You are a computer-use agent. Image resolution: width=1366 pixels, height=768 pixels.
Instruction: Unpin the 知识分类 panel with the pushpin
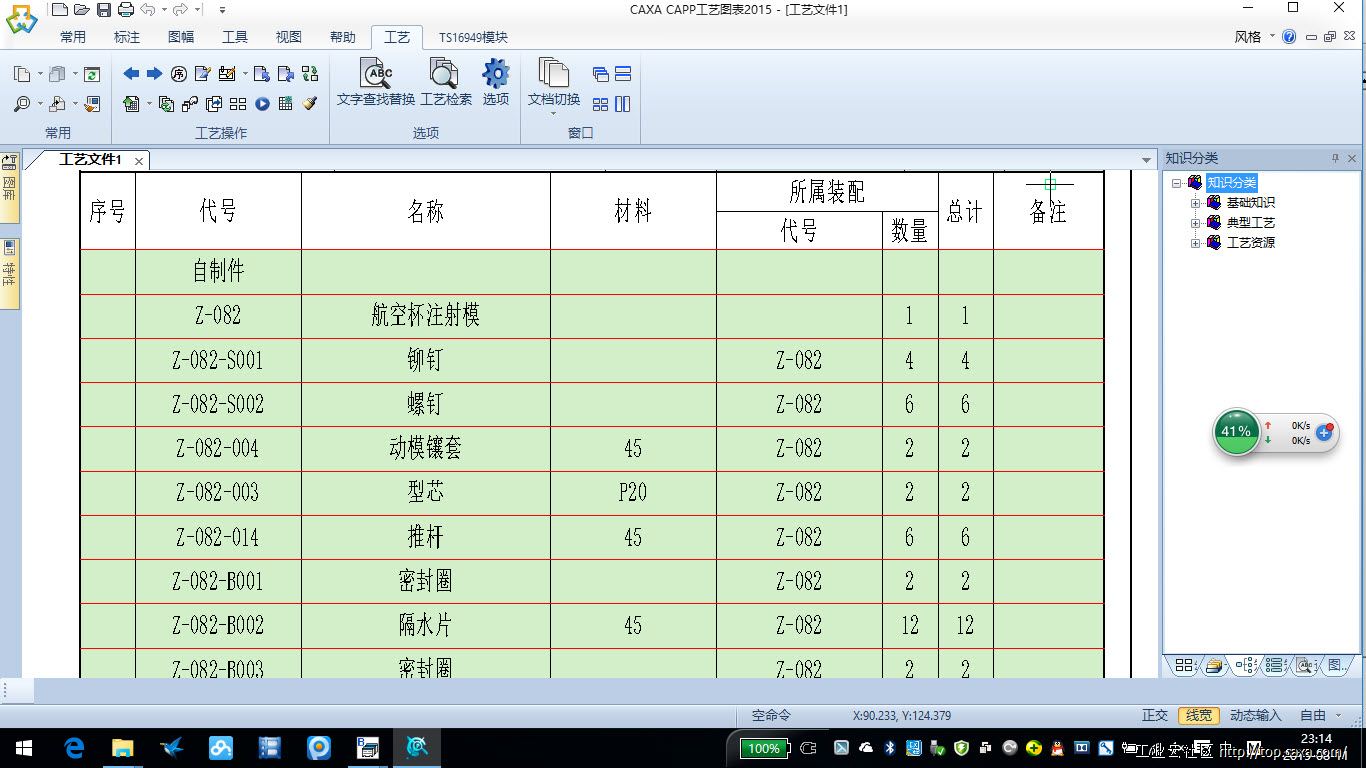point(1335,157)
